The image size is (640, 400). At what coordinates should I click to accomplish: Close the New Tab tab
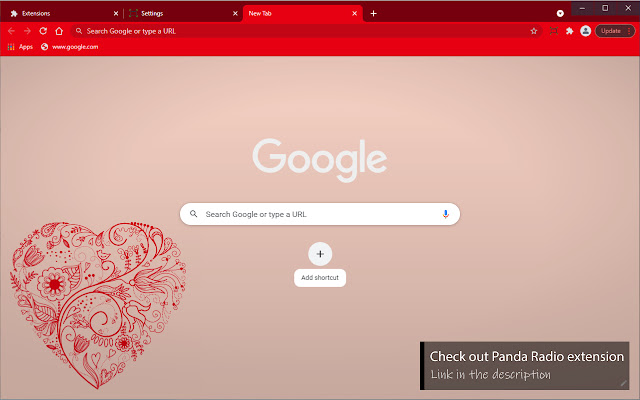click(354, 13)
